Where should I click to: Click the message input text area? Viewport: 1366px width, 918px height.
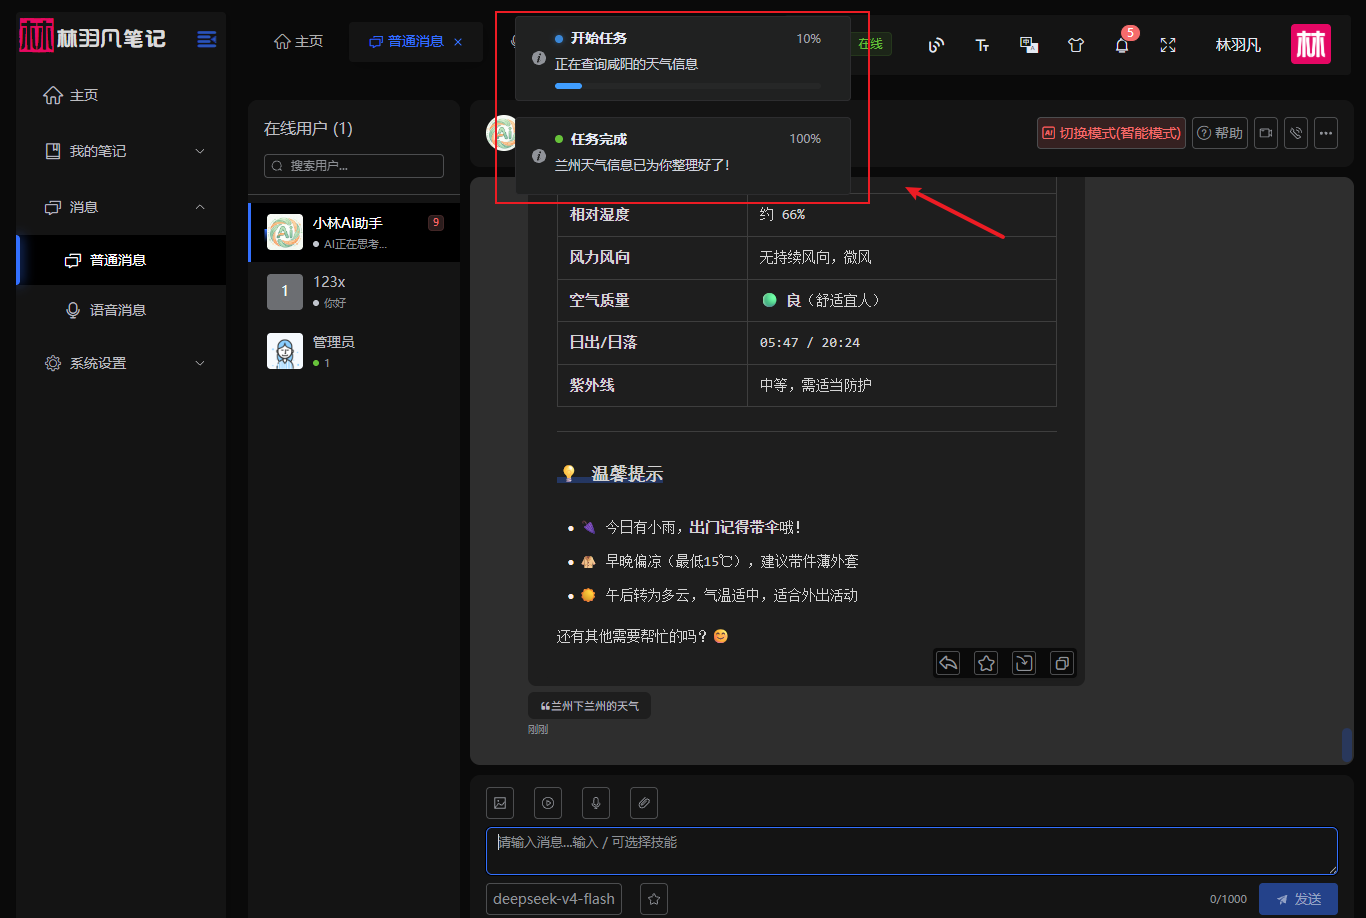(x=912, y=851)
